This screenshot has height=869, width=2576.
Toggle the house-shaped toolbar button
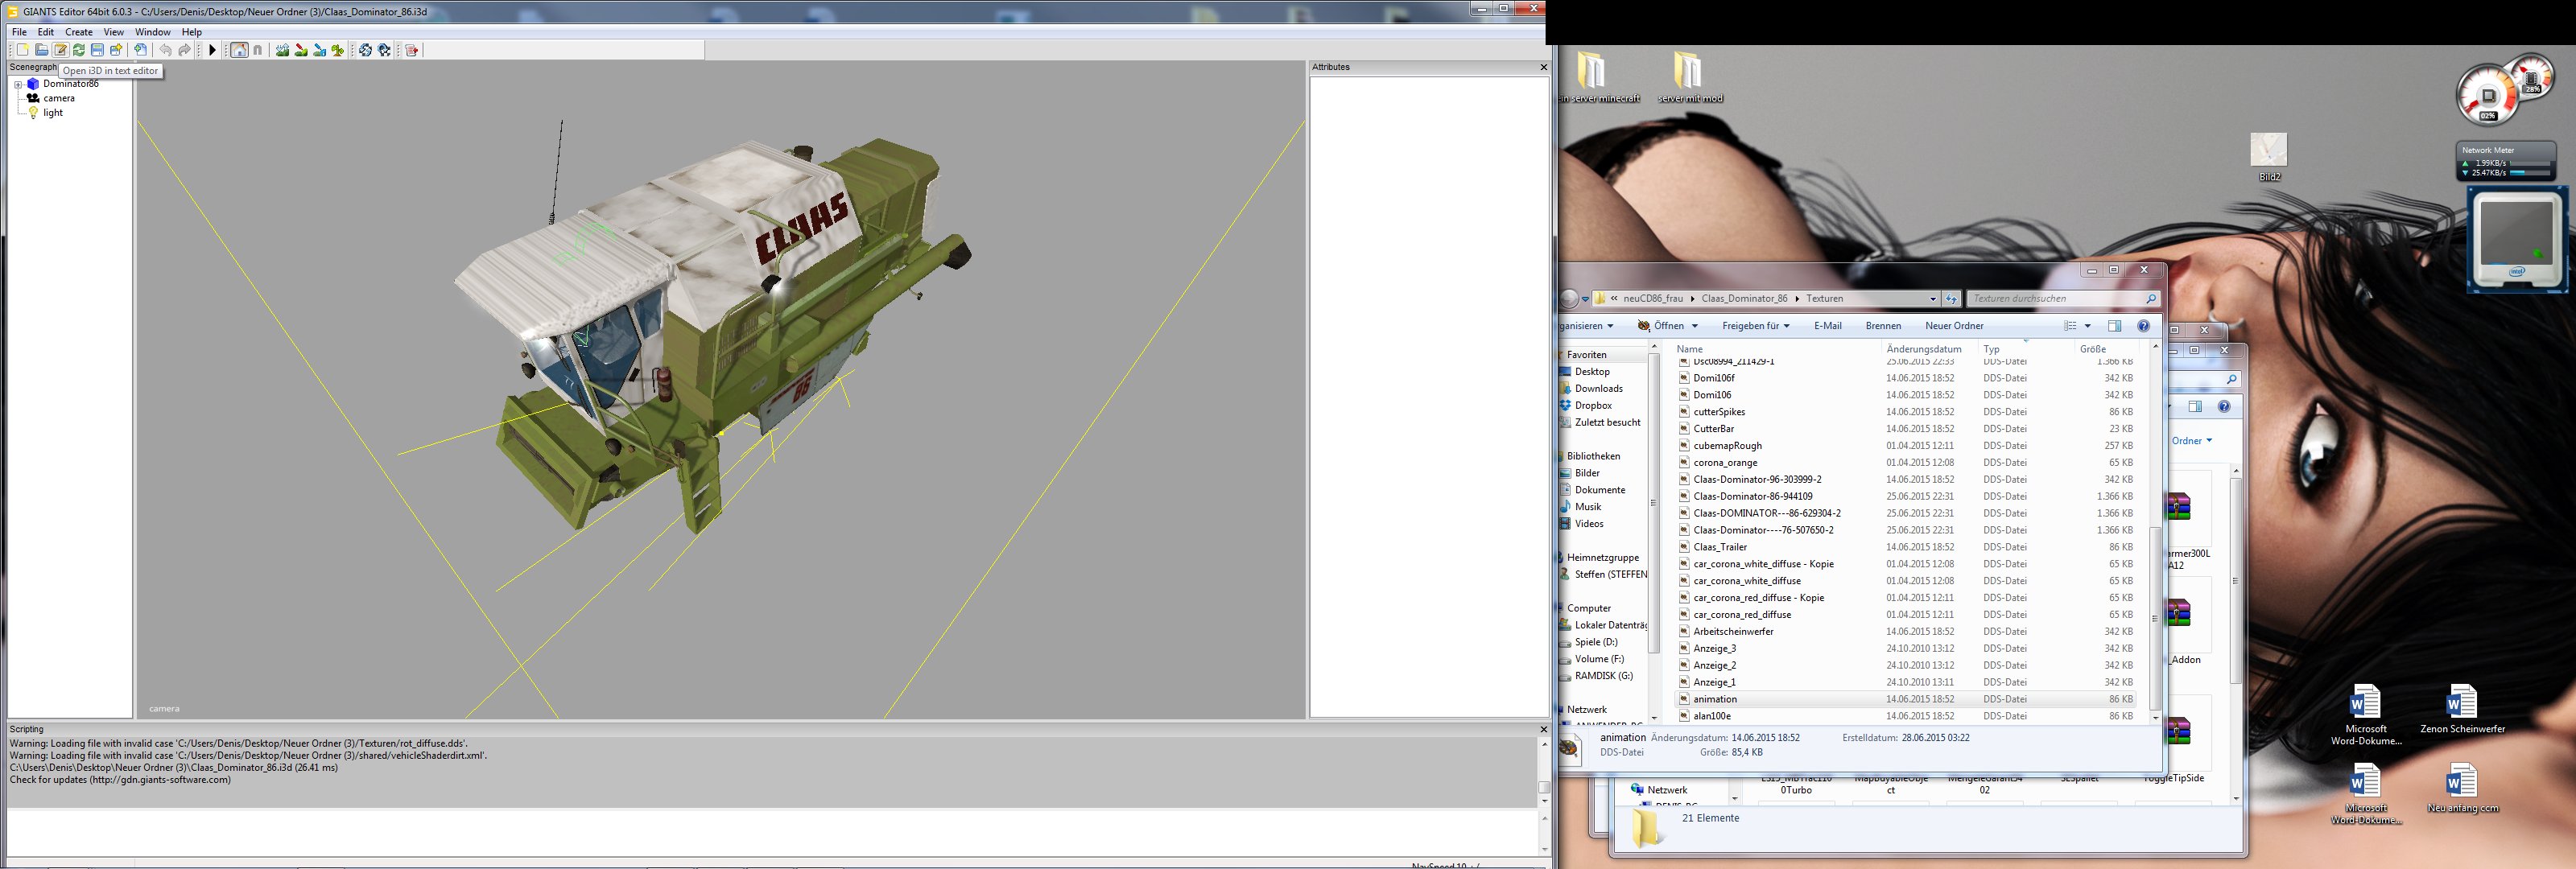click(x=239, y=50)
